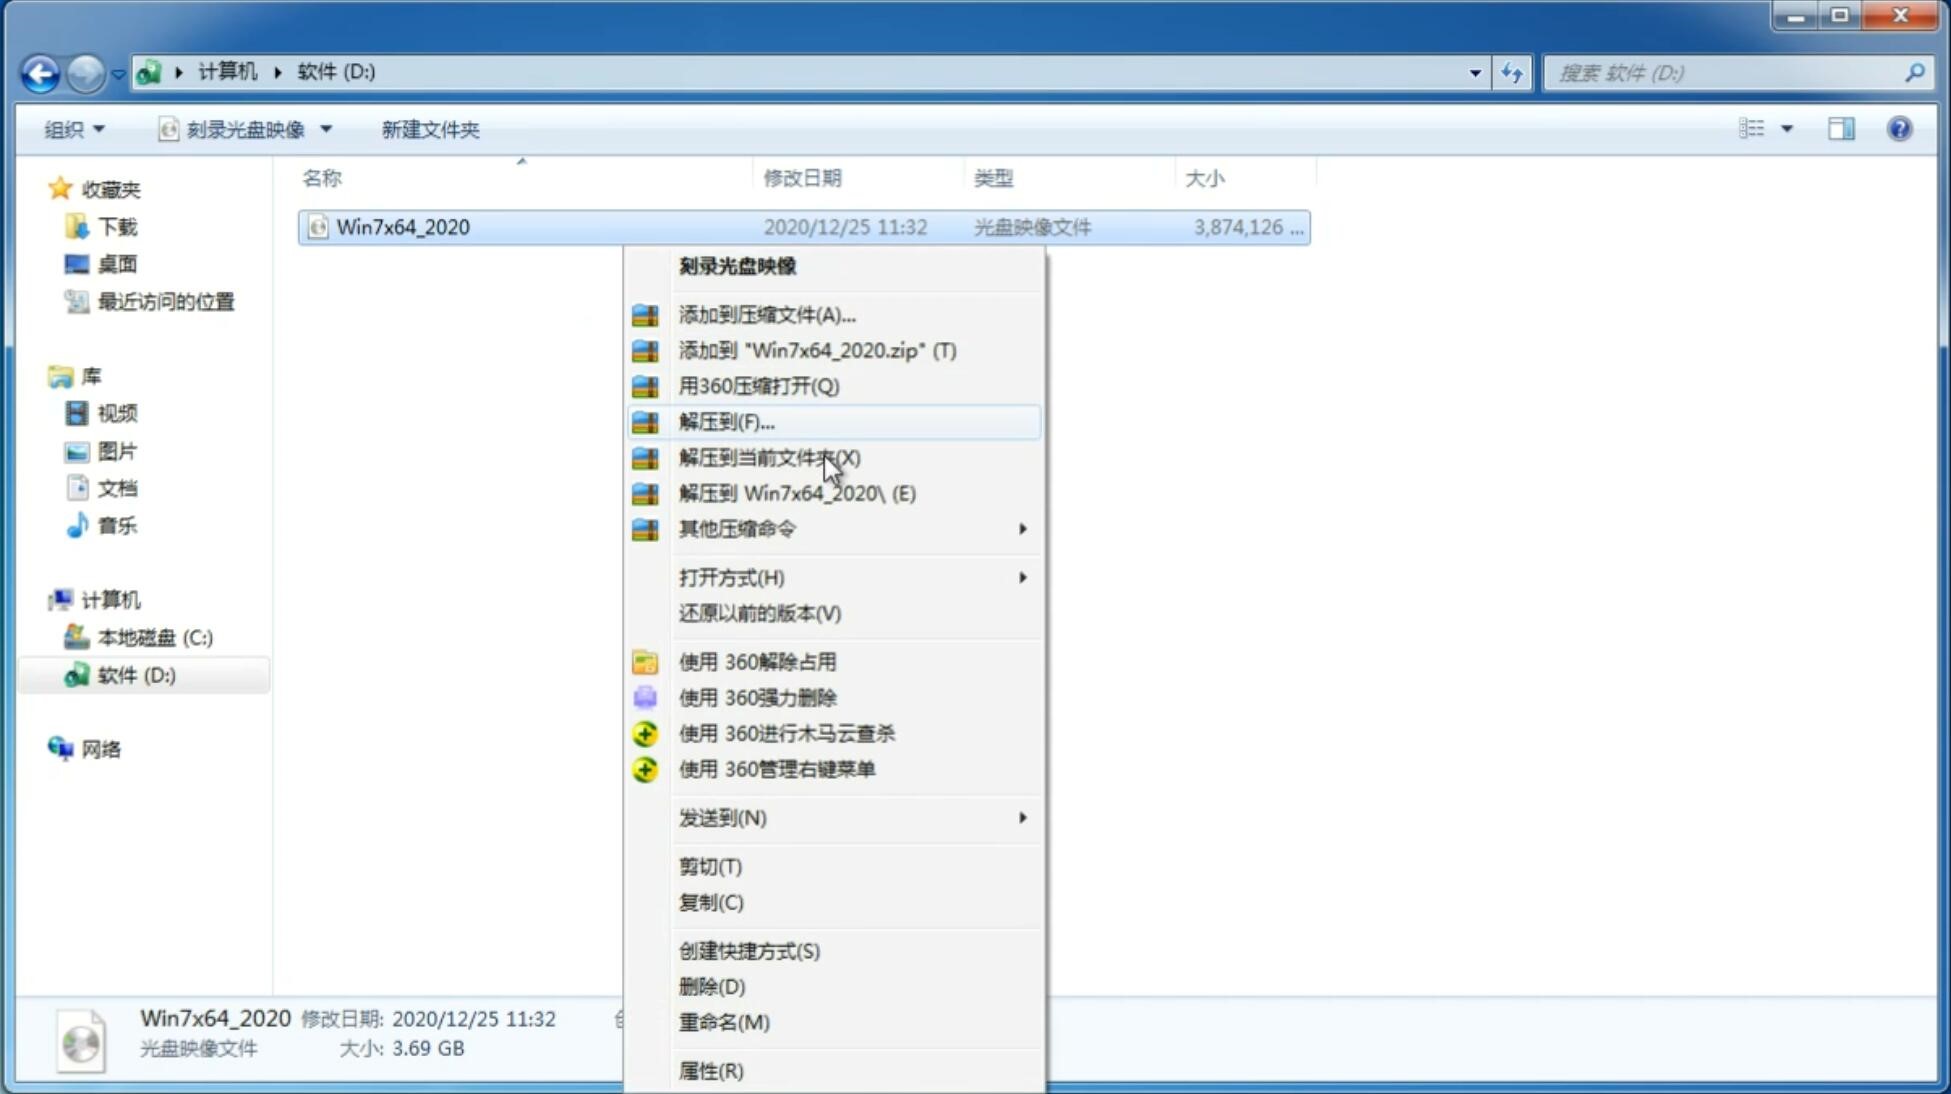The image size is (1951, 1094).
Task: Click 使用360管理右键菜单 icon
Action: 645,768
